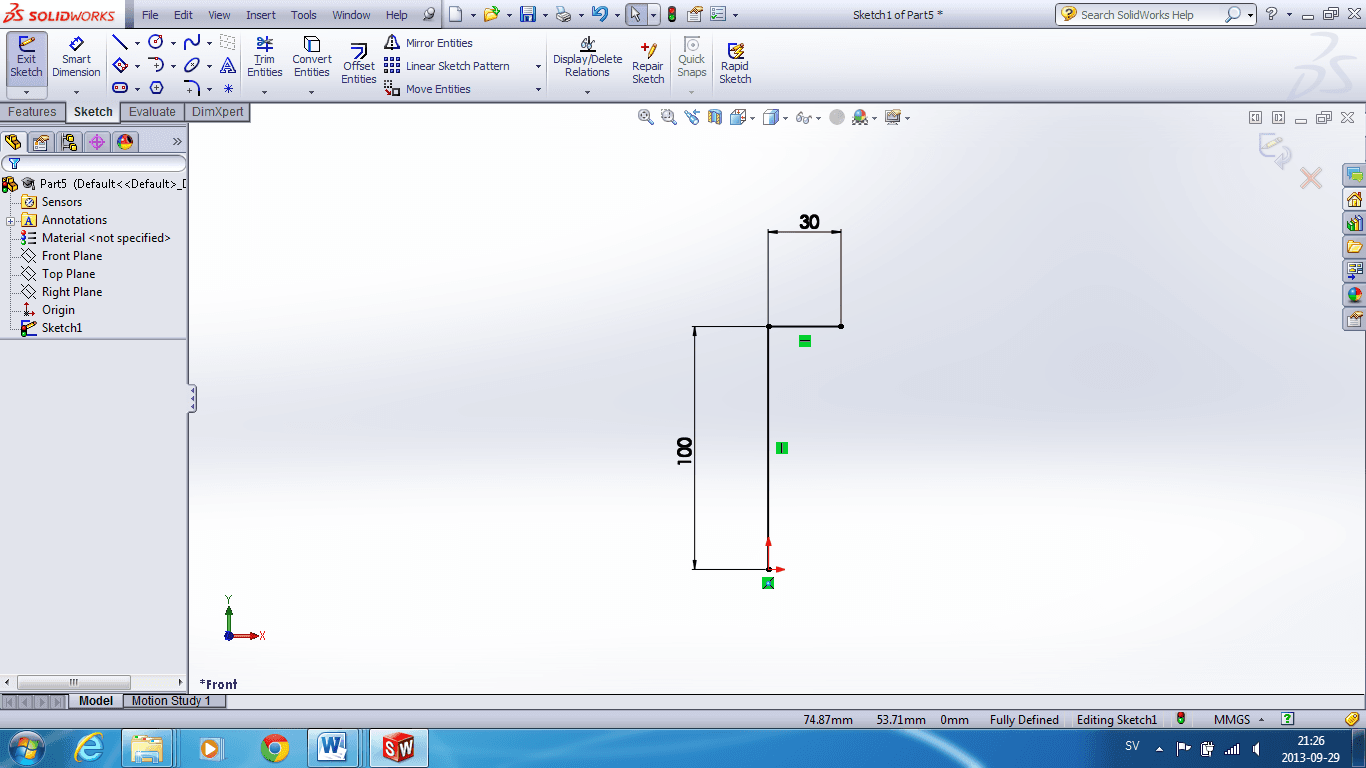The height and width of the screenshot is (768, 1366).
Task: Open the Motion Study 1 tab
Action: [x=171, y=701]
